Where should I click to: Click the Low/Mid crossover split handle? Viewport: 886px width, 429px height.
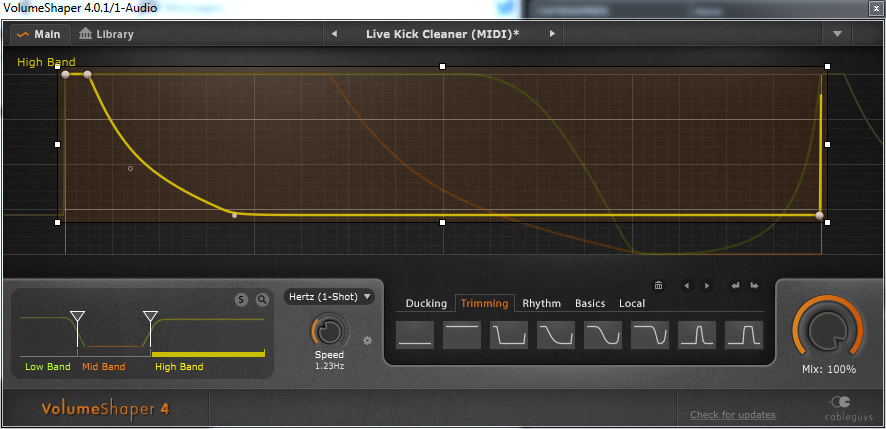[x=77, y=317]
